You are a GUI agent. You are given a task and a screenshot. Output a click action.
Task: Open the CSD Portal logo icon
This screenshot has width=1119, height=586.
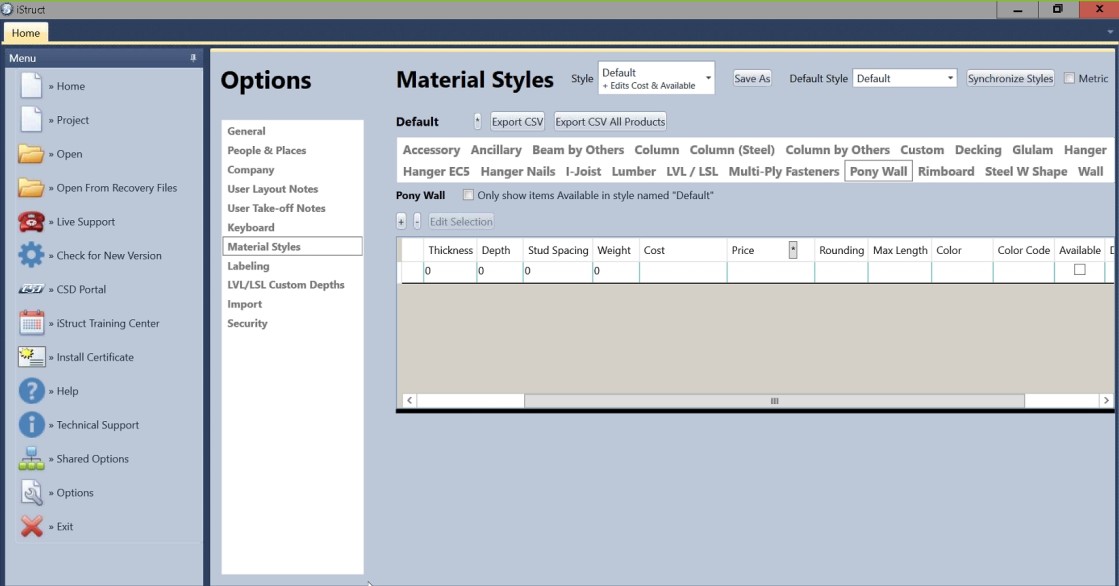(31, 290)
